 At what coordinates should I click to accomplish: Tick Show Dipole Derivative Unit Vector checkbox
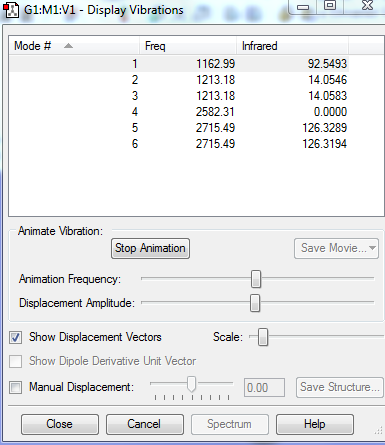click(15, 361)
